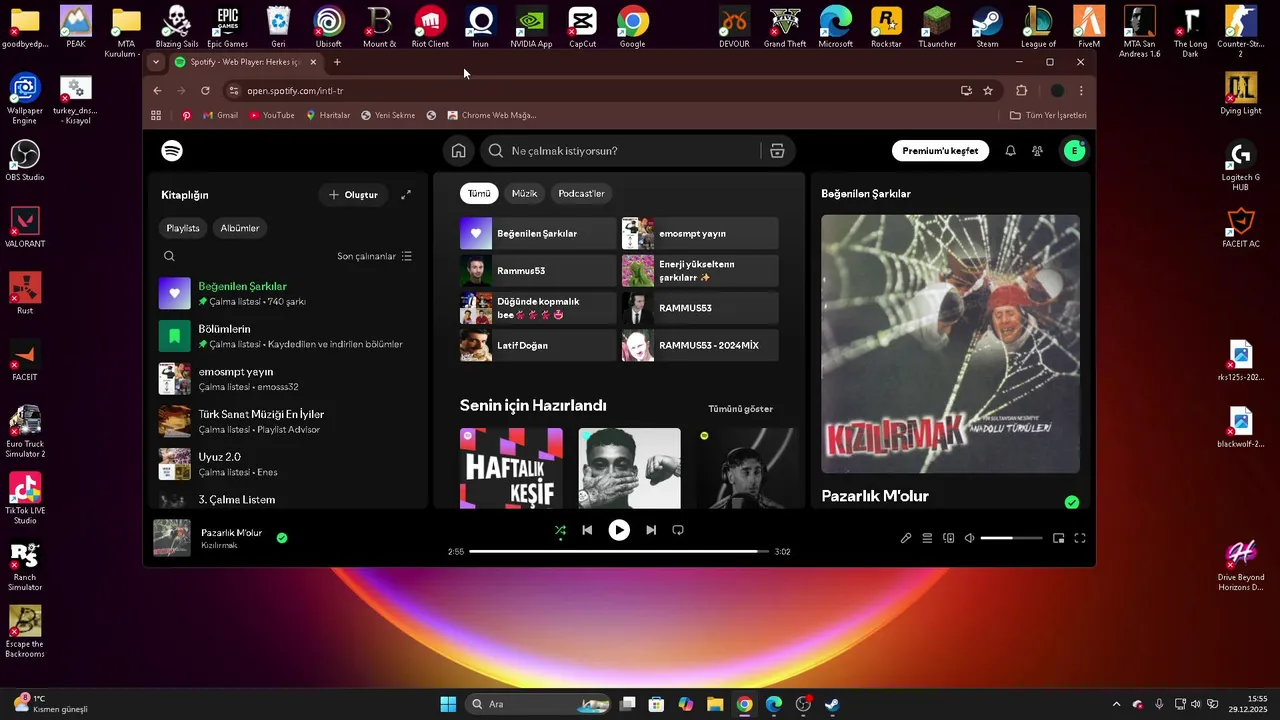The height and width of the screenshot is (720, 1280).
Task: Adjust the Spotify volume slider
Action: point(1010,538)
